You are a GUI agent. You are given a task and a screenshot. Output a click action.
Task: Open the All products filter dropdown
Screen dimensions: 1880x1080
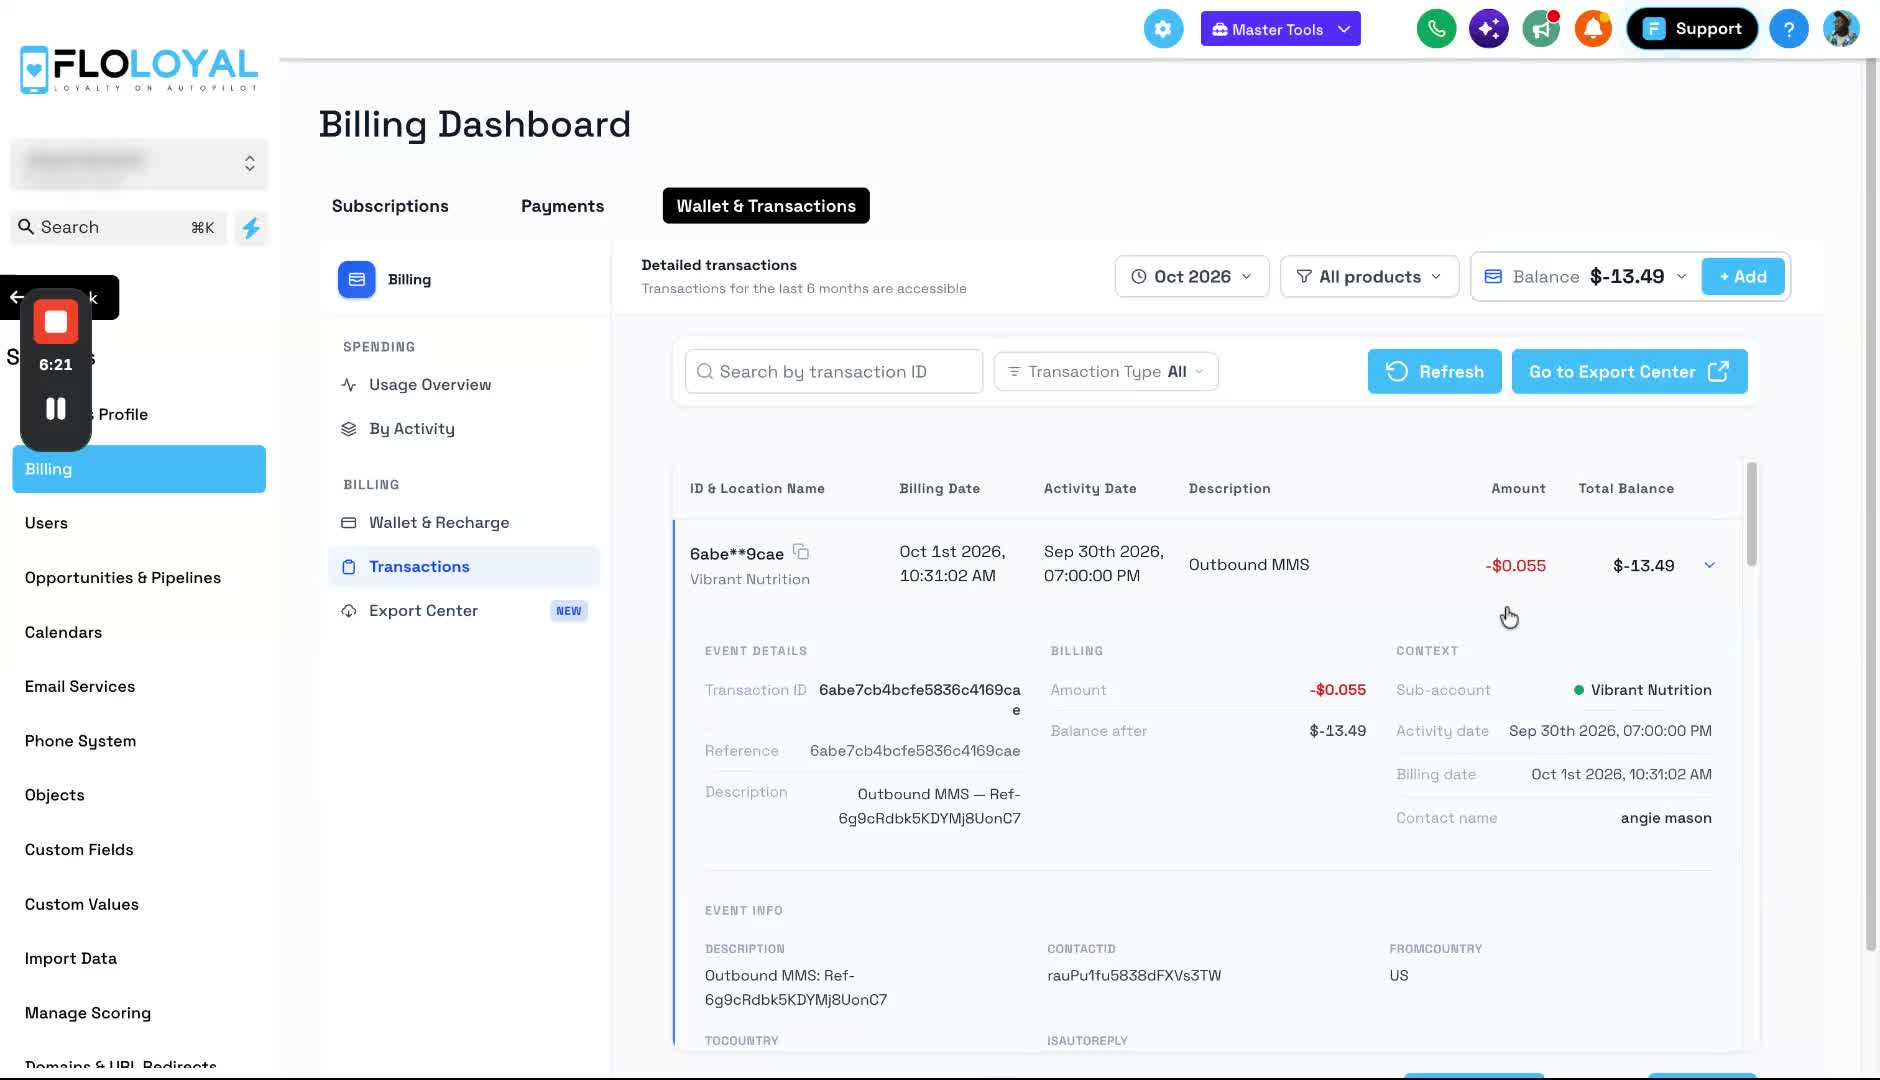[1369, 277]
